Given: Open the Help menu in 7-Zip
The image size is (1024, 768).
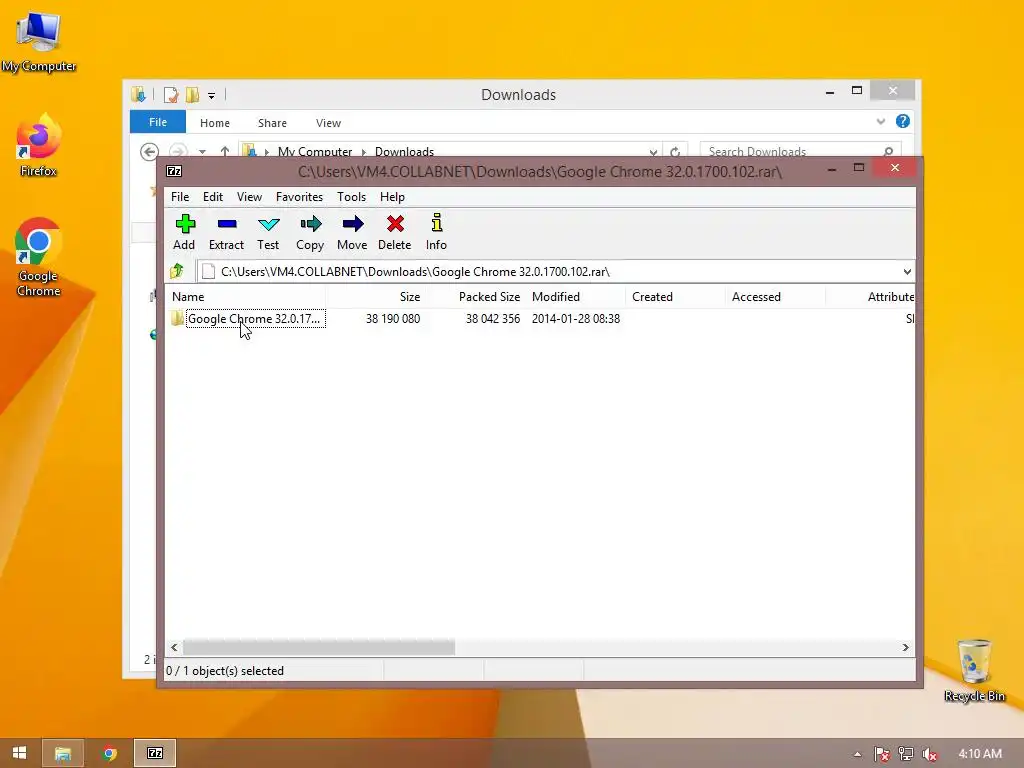Looking at the screenshot, I should 392,197.
